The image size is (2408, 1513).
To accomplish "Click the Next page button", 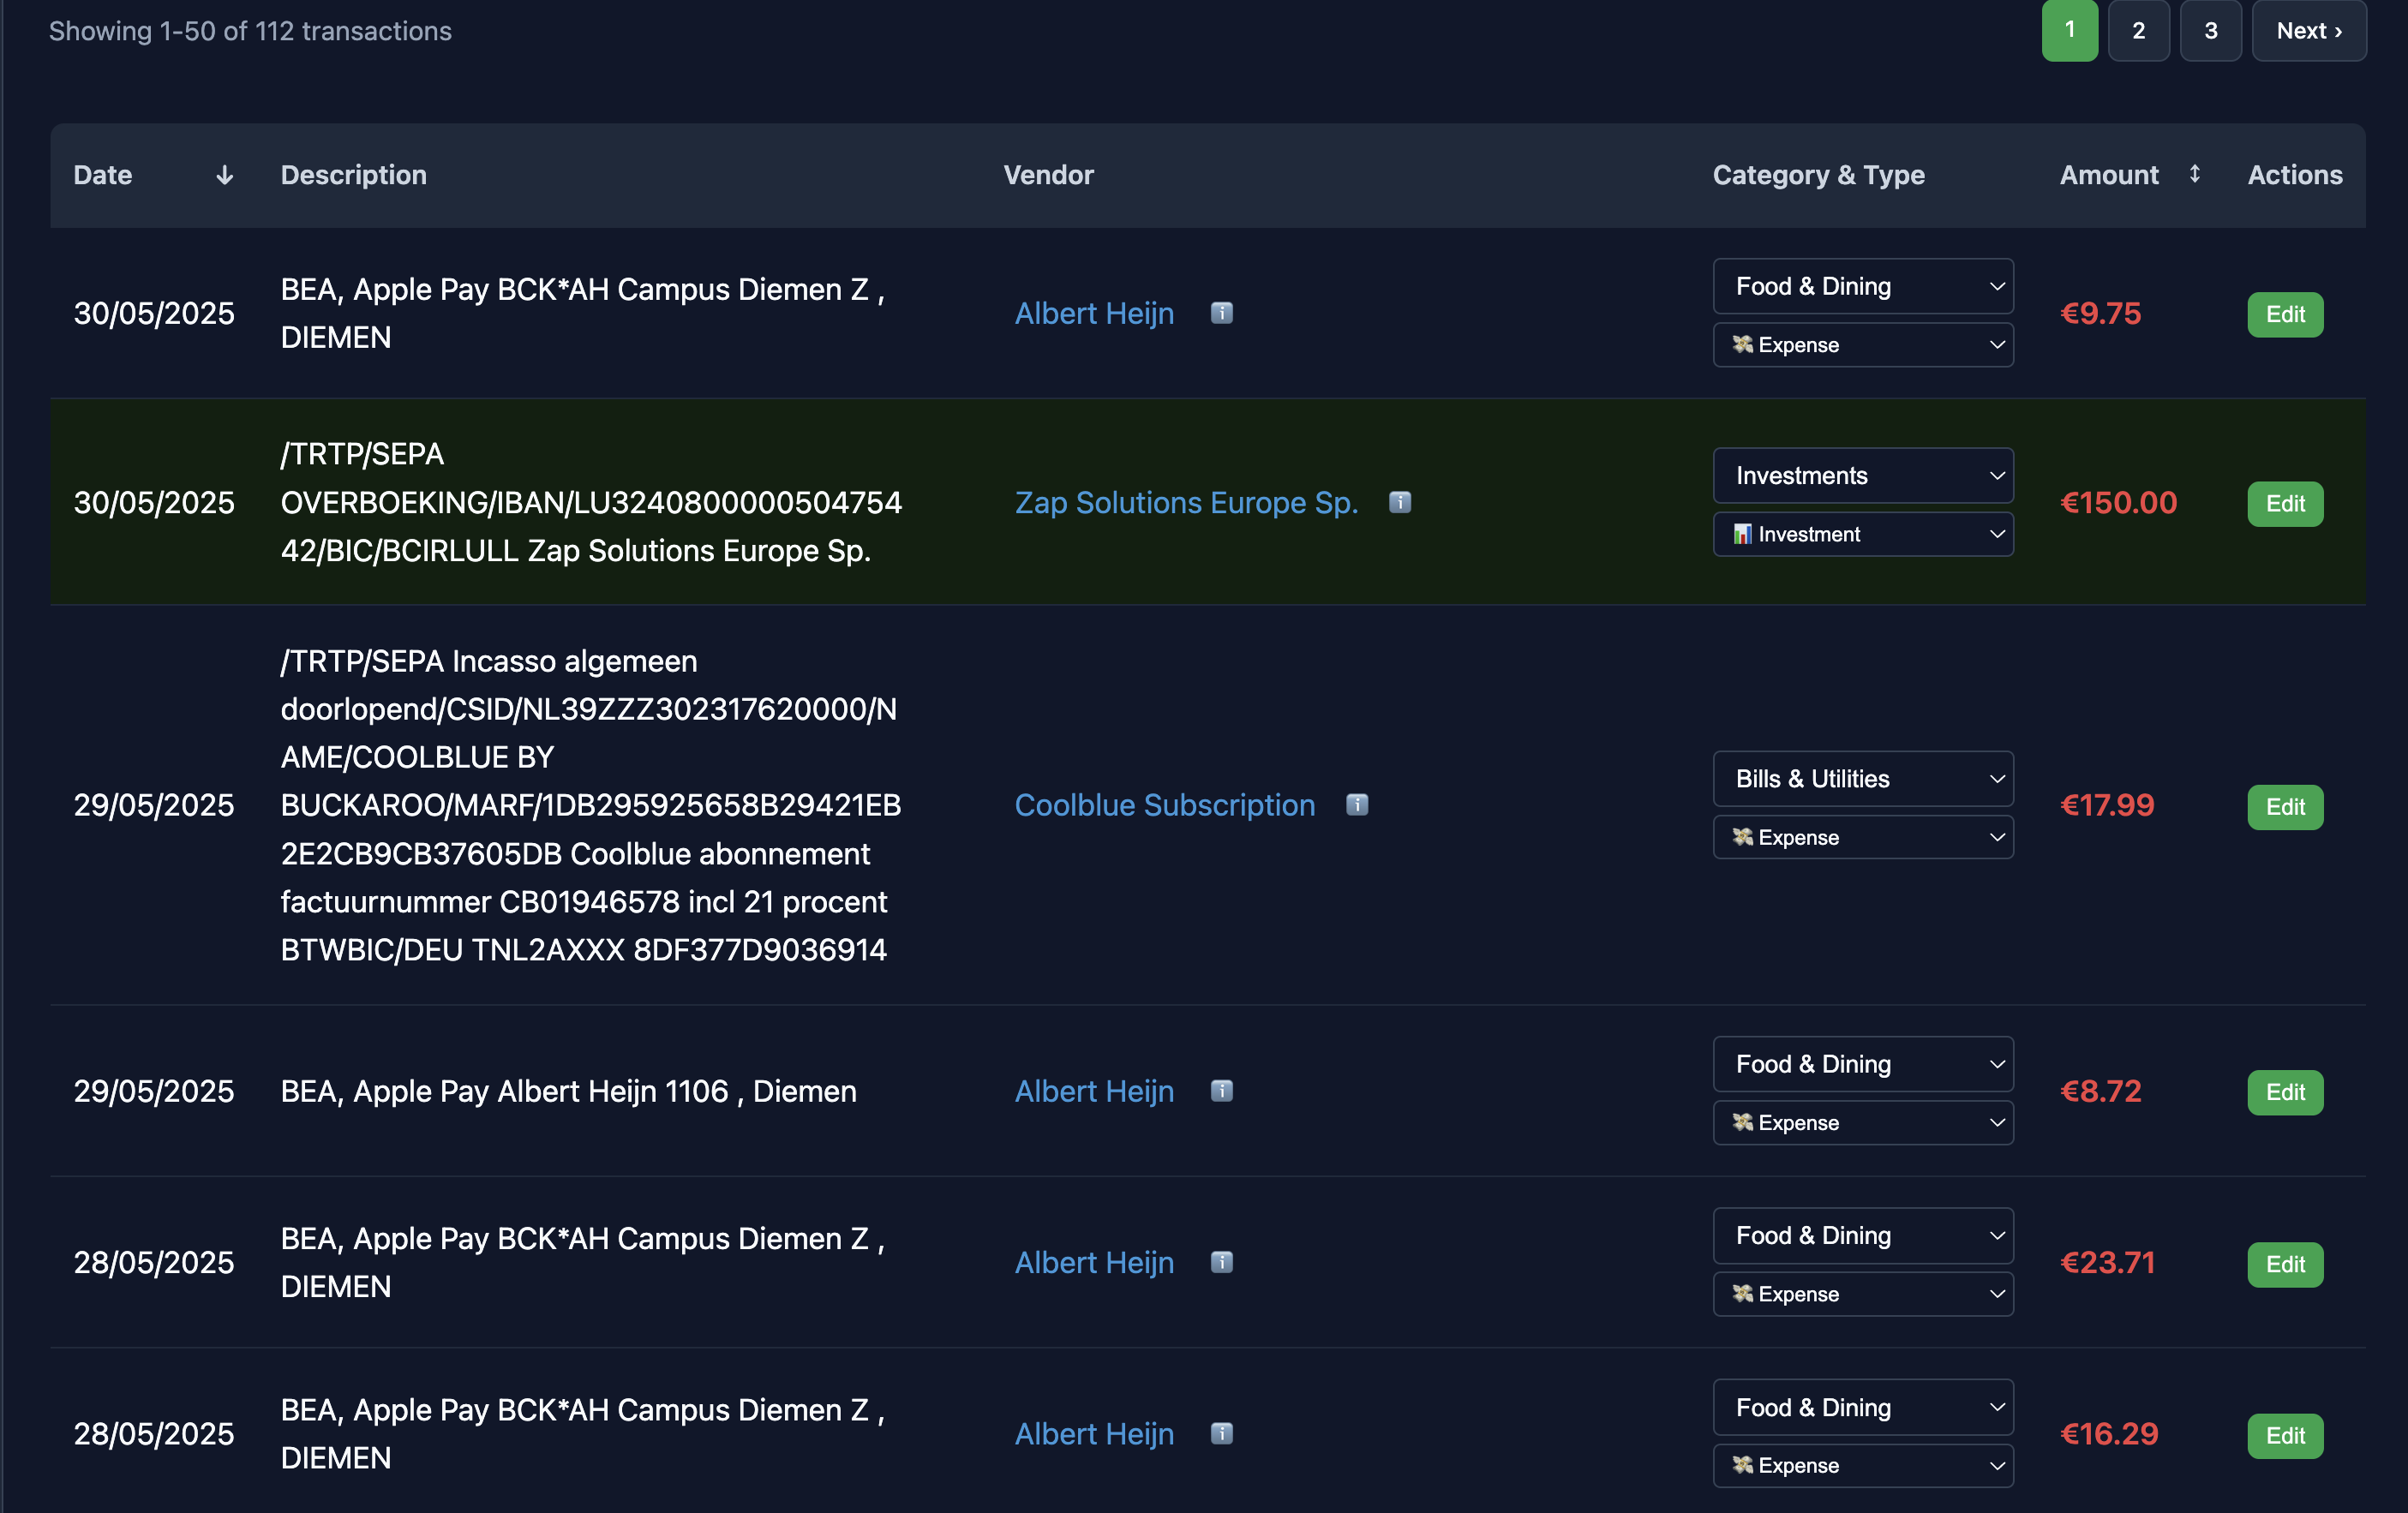I will pos(2309,30).
